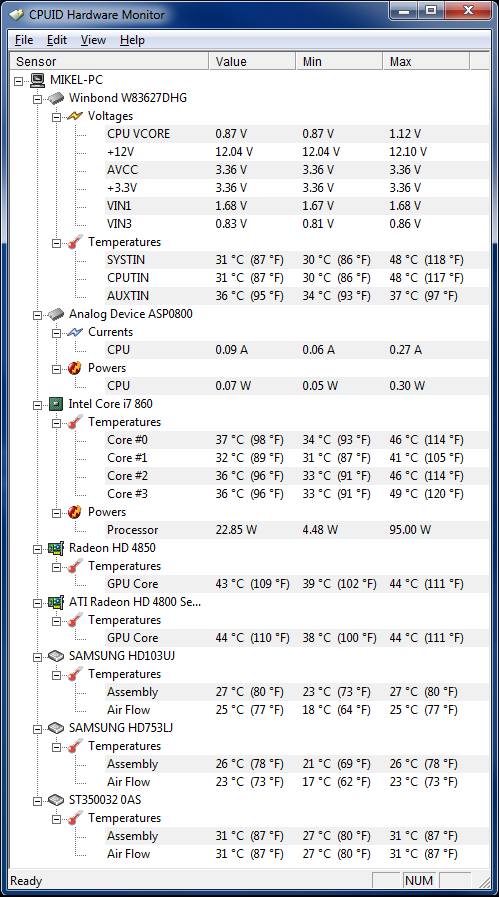Collapse the Winbond W83627DHG node
This screenshot has height=897, width=499.
(x=37, y=98)
